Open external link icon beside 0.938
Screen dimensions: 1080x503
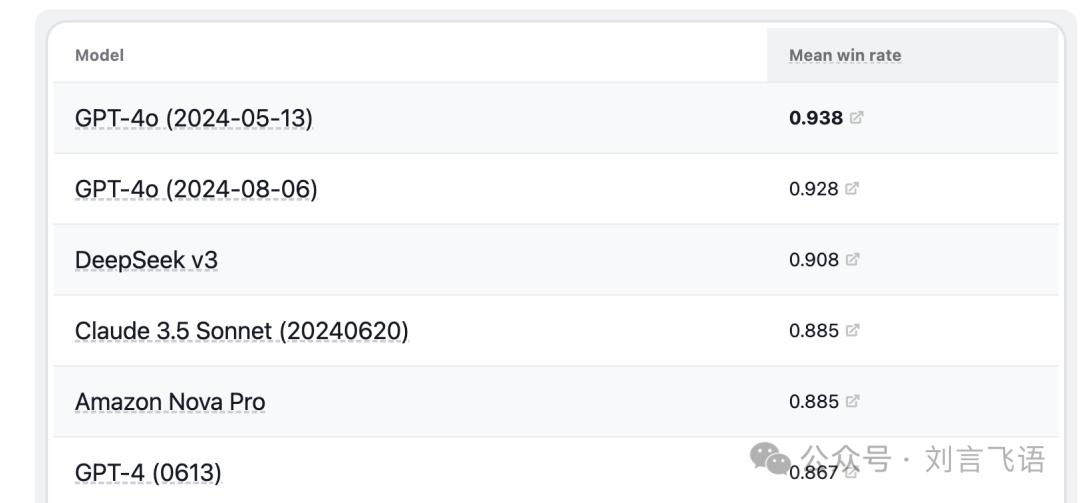point(856,118)
